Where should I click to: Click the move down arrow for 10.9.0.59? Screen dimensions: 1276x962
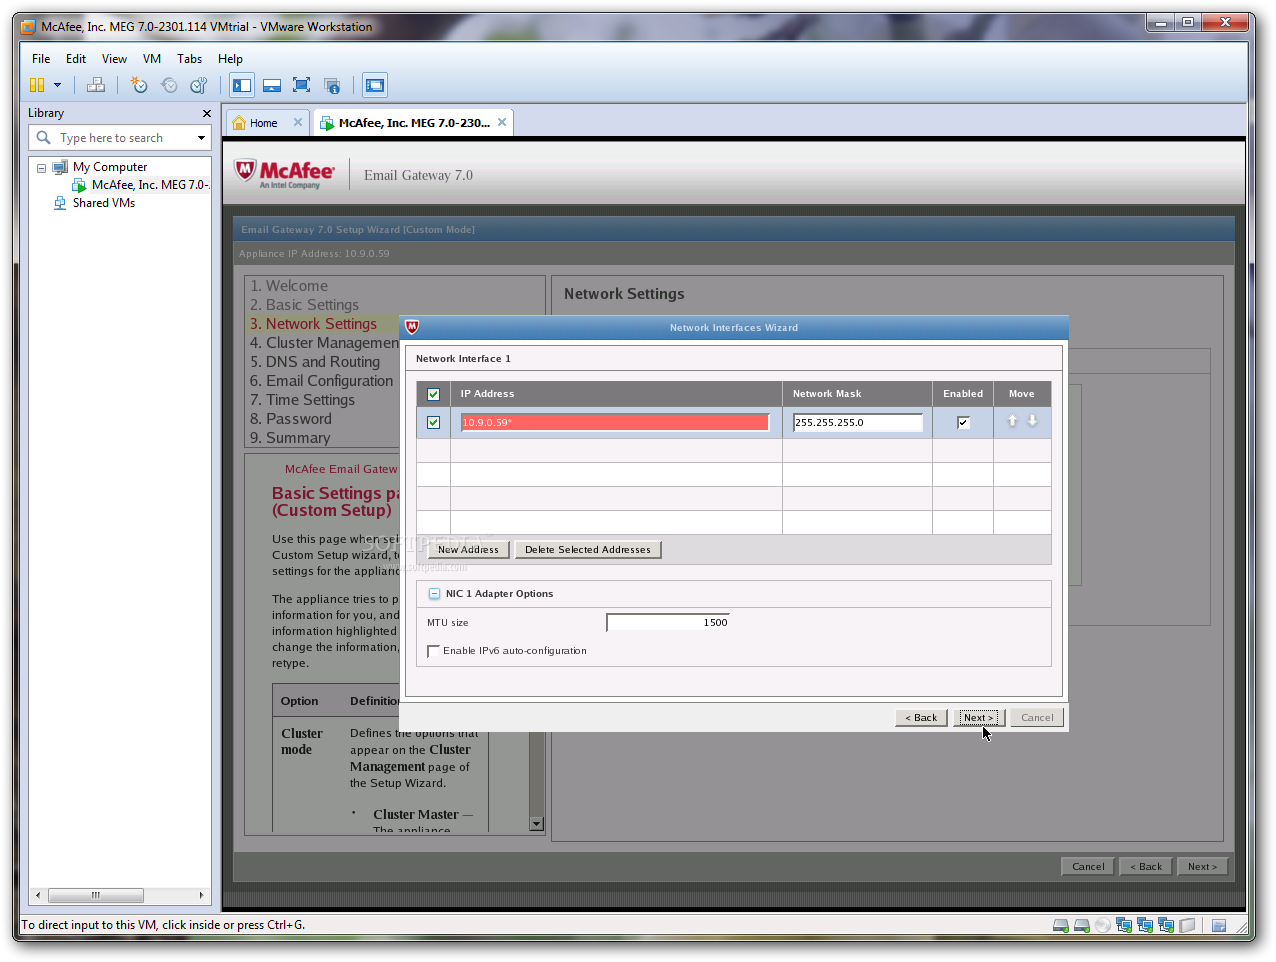pos(1033,421)
